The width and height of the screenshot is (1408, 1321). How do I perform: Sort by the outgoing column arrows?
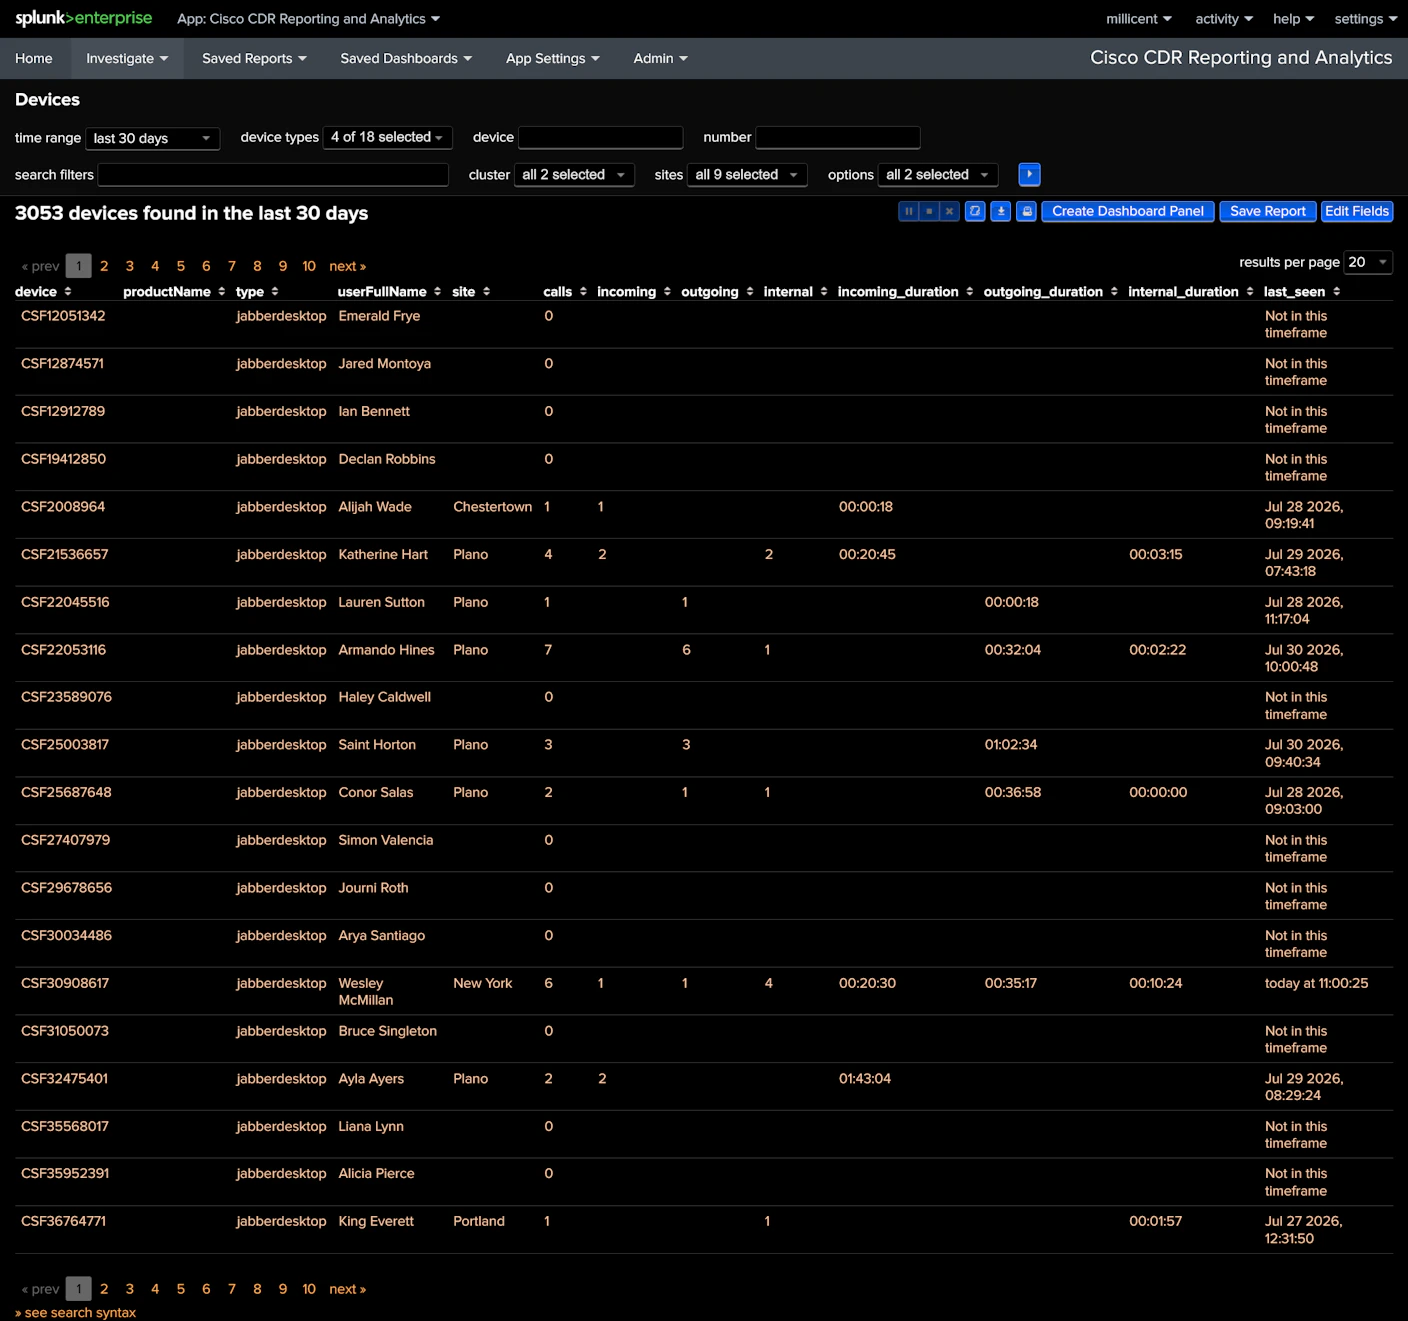750,292
